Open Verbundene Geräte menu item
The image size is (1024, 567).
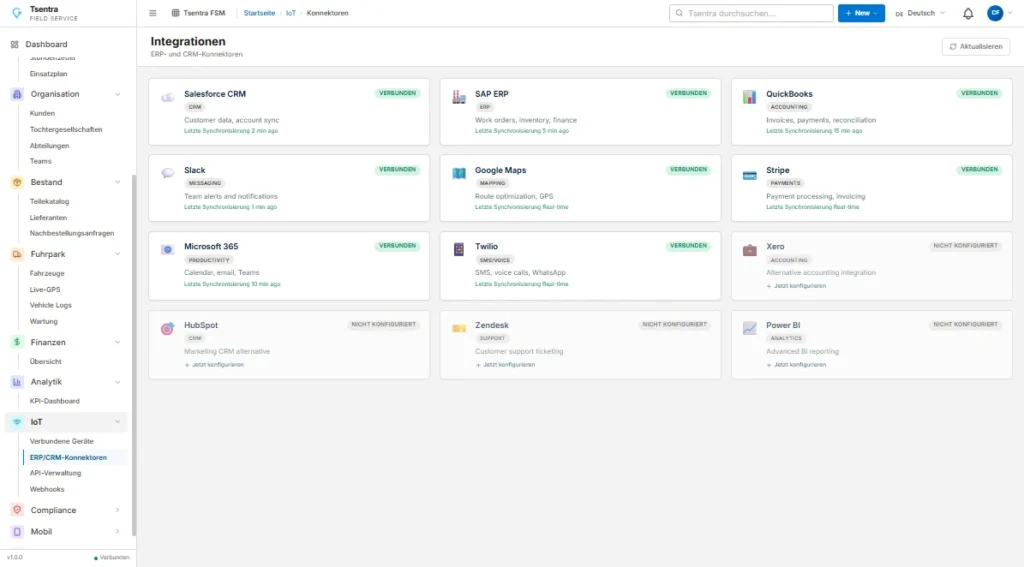[x=61, y=442]
